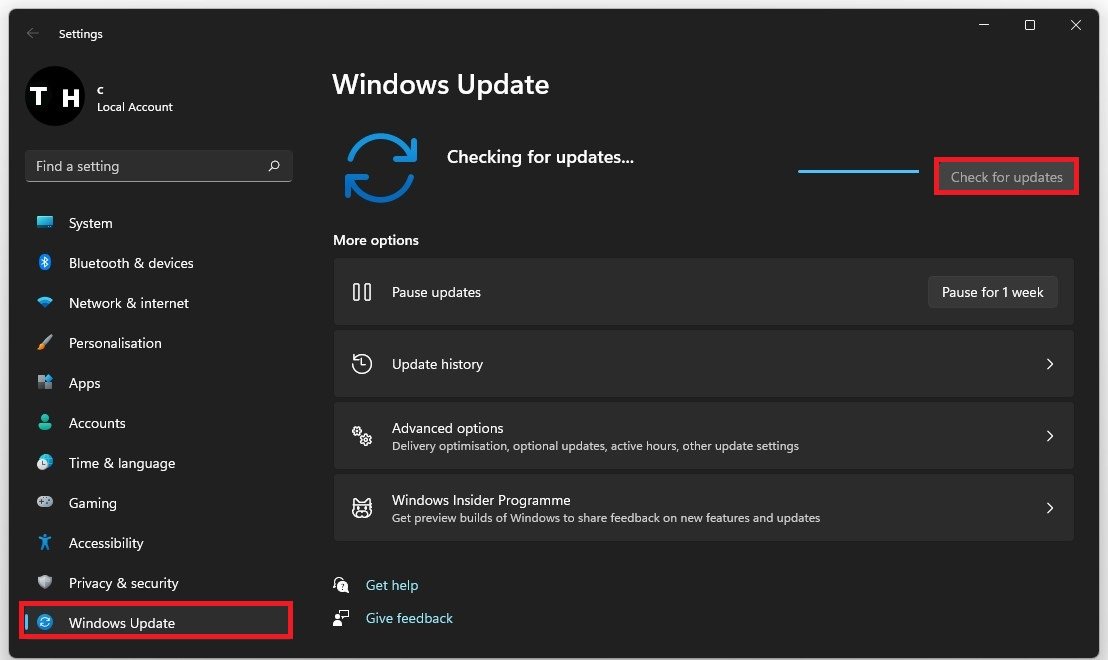Viewport: 1108px width, 660px height.
Task: Click the Find a setting search box
Action: click(158, 166)
